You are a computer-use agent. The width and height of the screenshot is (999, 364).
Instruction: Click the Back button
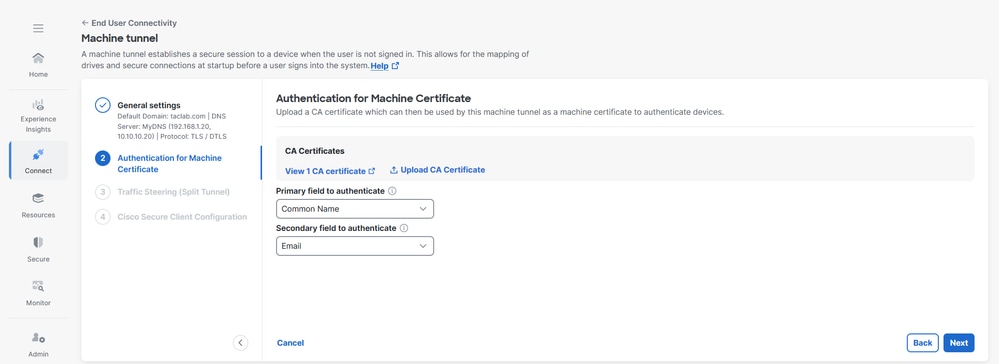[923, 343]
